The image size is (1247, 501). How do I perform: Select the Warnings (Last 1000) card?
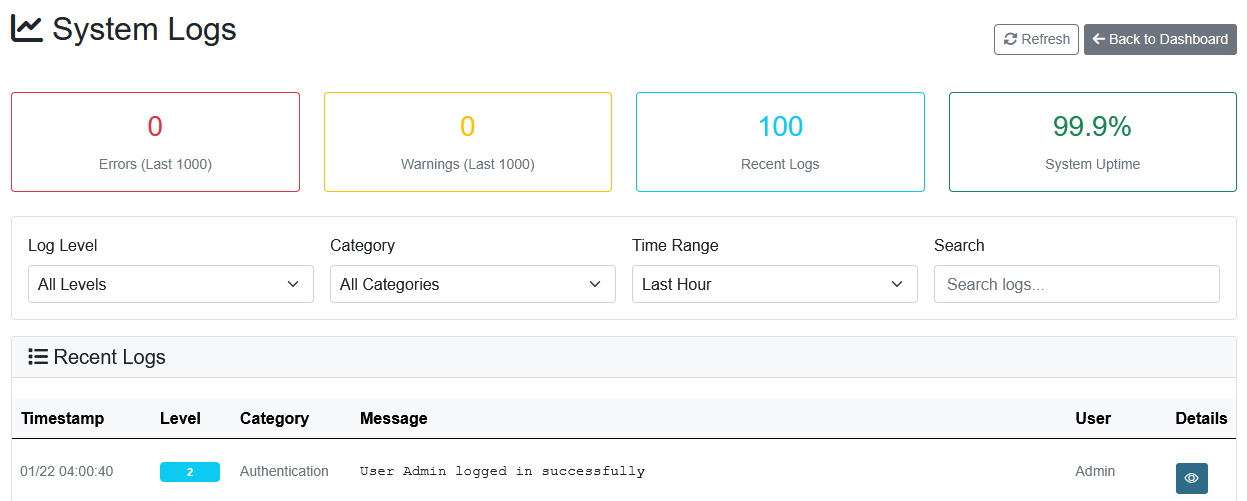tap(467, 142)
